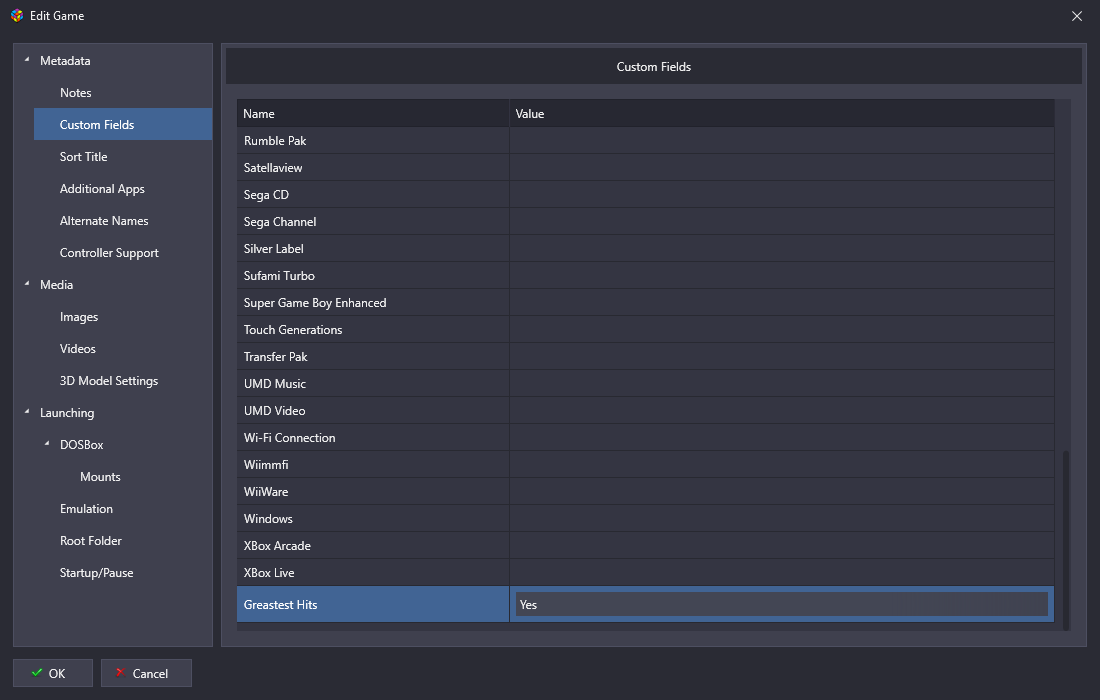Image resolution: width=1100 pixels, height=700 pixels.
Task: Collapse the Launching tree section
Action: pyautogui.click(x=27, y=412)
